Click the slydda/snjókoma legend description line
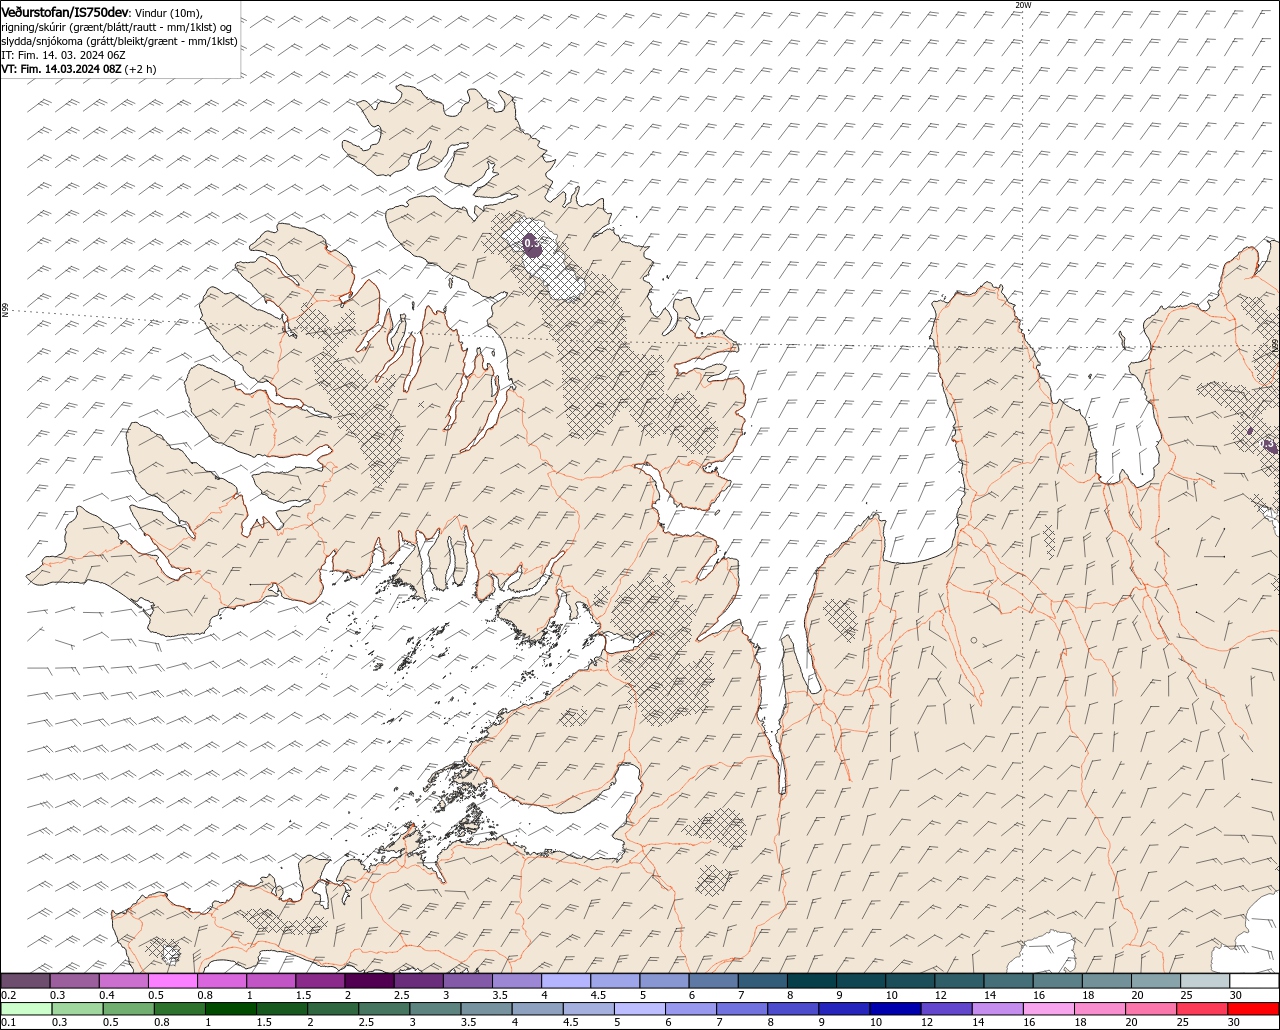 click(120, 41)
